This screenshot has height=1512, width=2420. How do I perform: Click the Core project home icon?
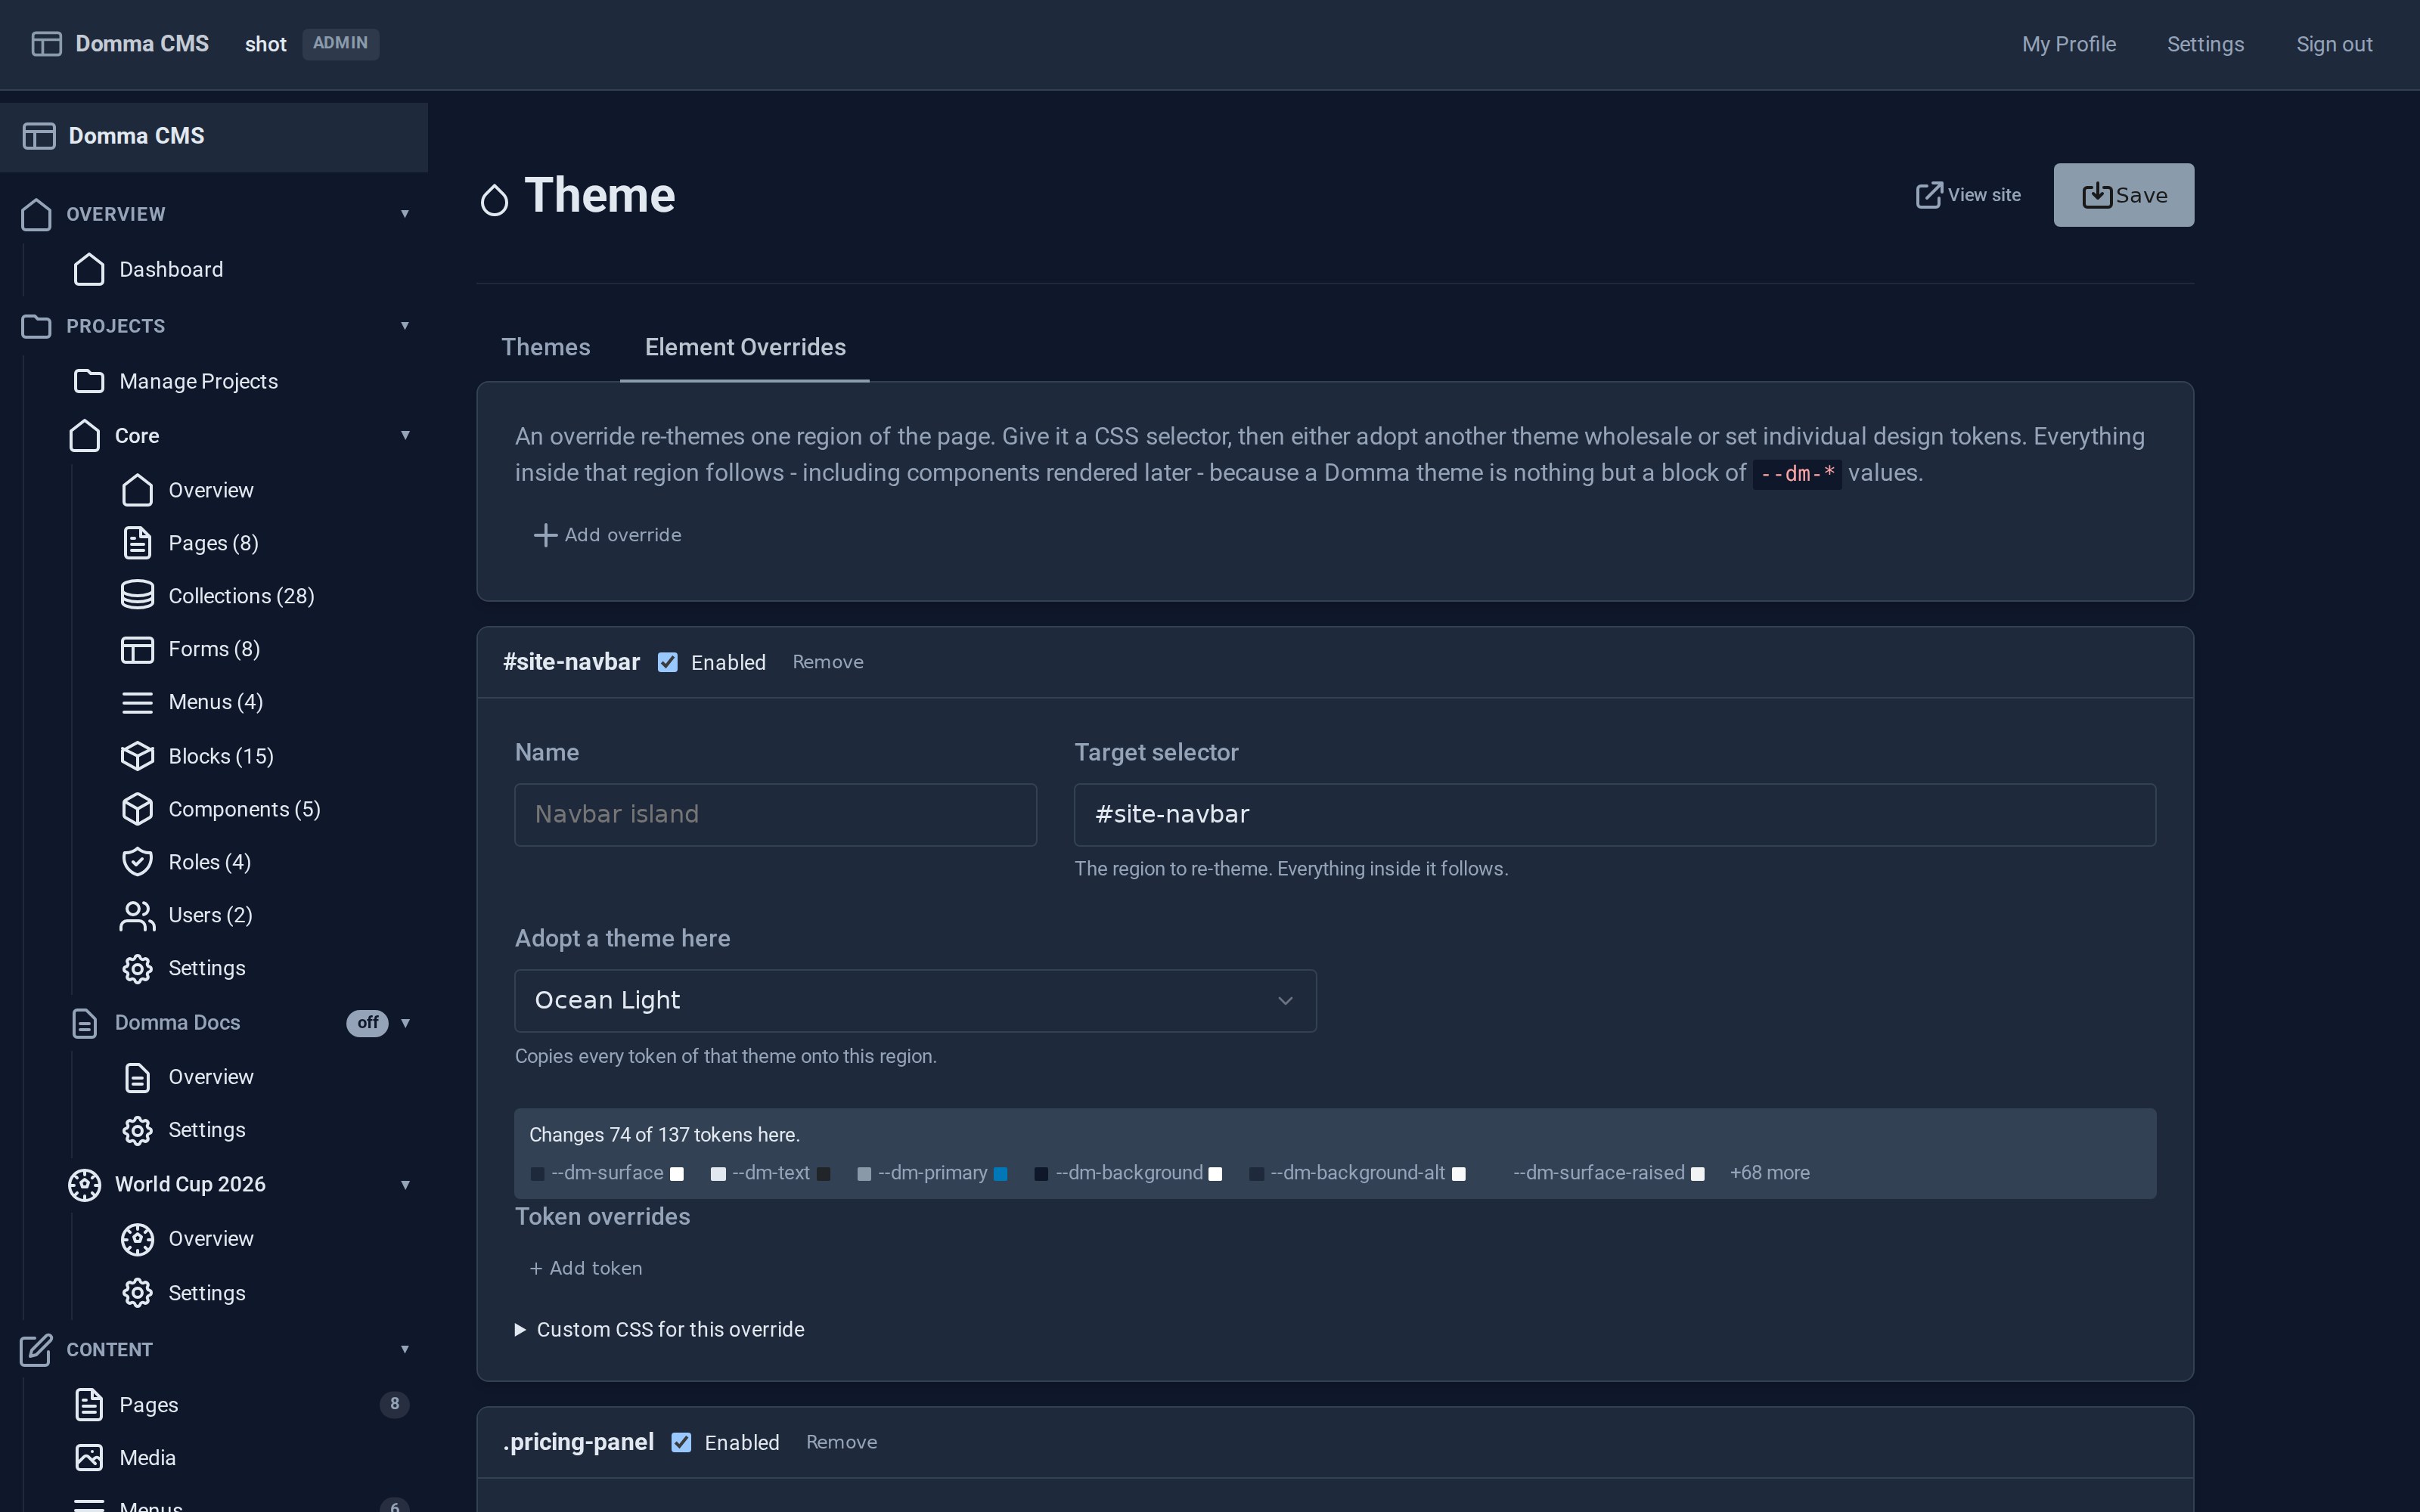click(x=85, y=436)
